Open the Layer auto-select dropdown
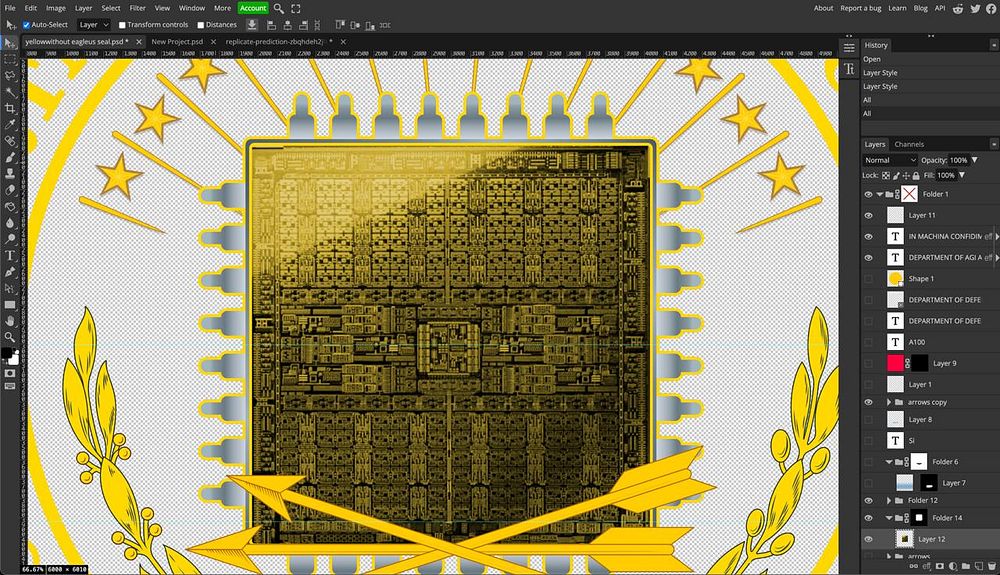 94,25
